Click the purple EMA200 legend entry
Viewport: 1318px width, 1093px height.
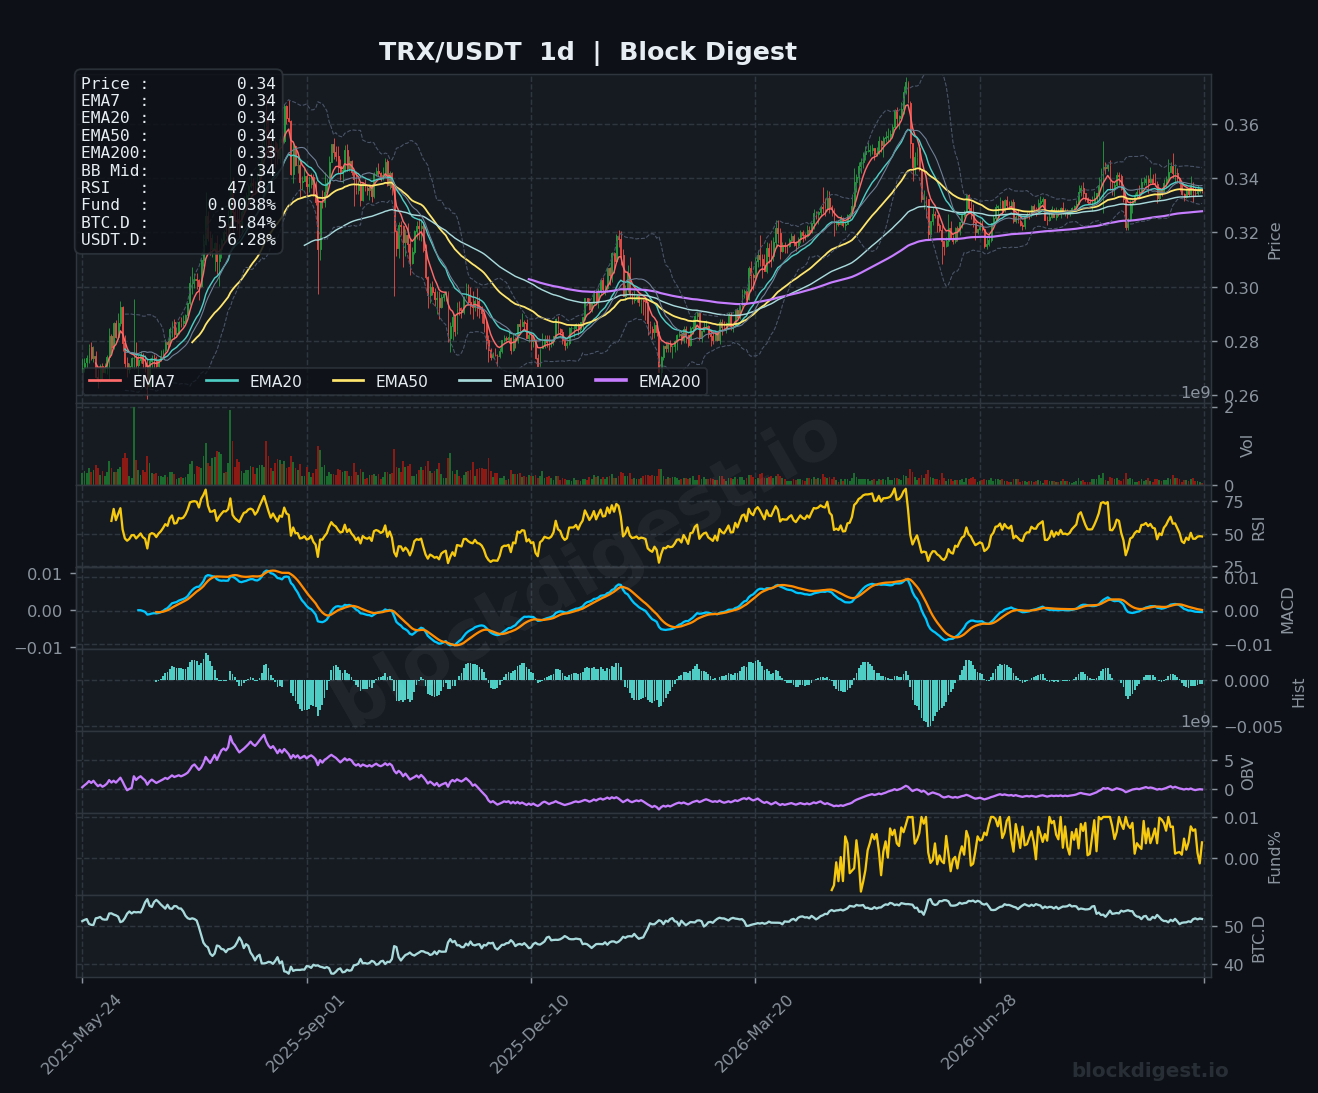coord(647,381)
